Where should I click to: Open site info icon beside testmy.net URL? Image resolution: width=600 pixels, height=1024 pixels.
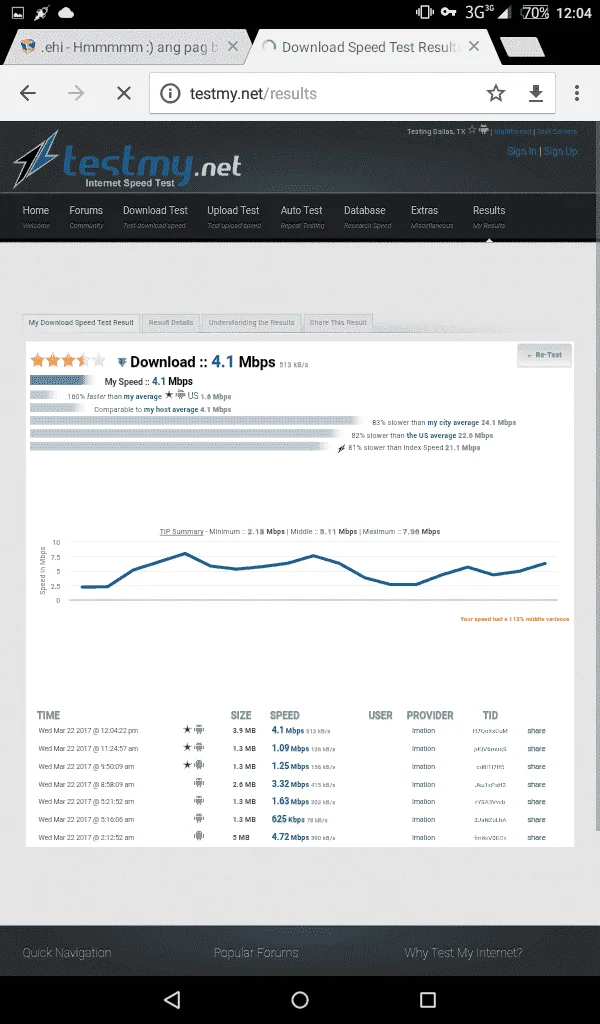pyautogui.click(x=170, y=93)
